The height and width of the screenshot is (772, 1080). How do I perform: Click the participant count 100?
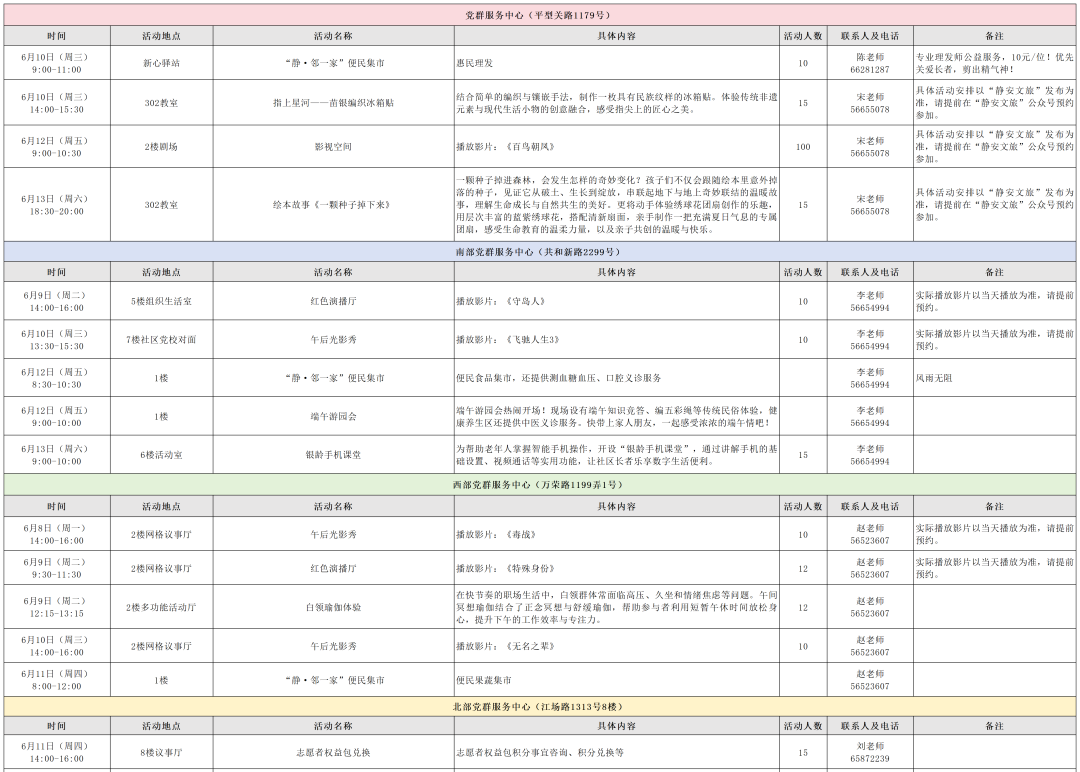coord(803,147)
